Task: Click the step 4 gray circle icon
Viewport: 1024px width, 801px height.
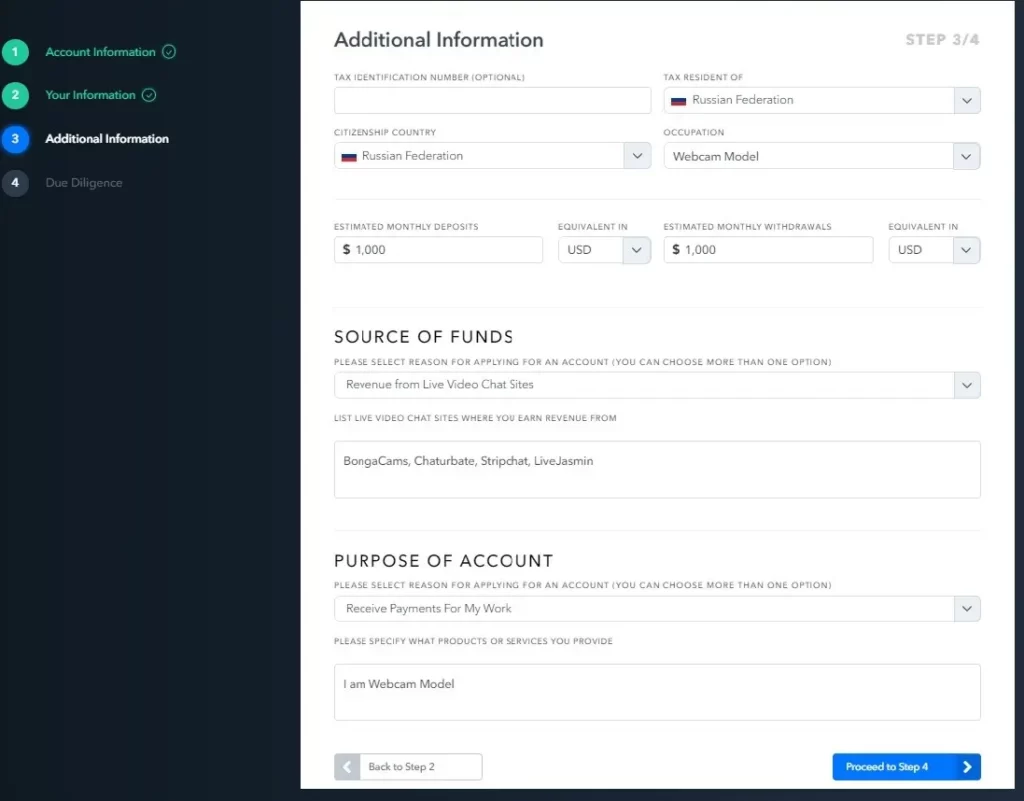Action: click(x=15, y=183)
